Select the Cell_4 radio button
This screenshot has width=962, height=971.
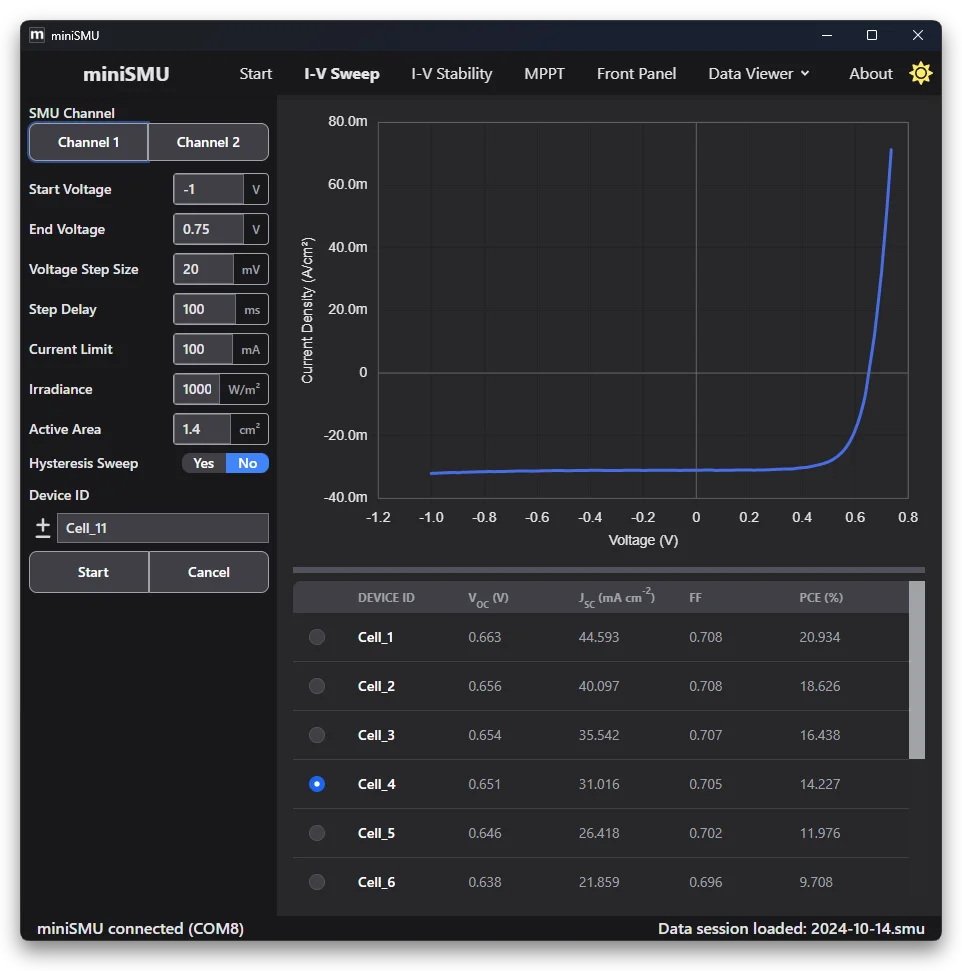pyautogui.click(x=317, y=784)
